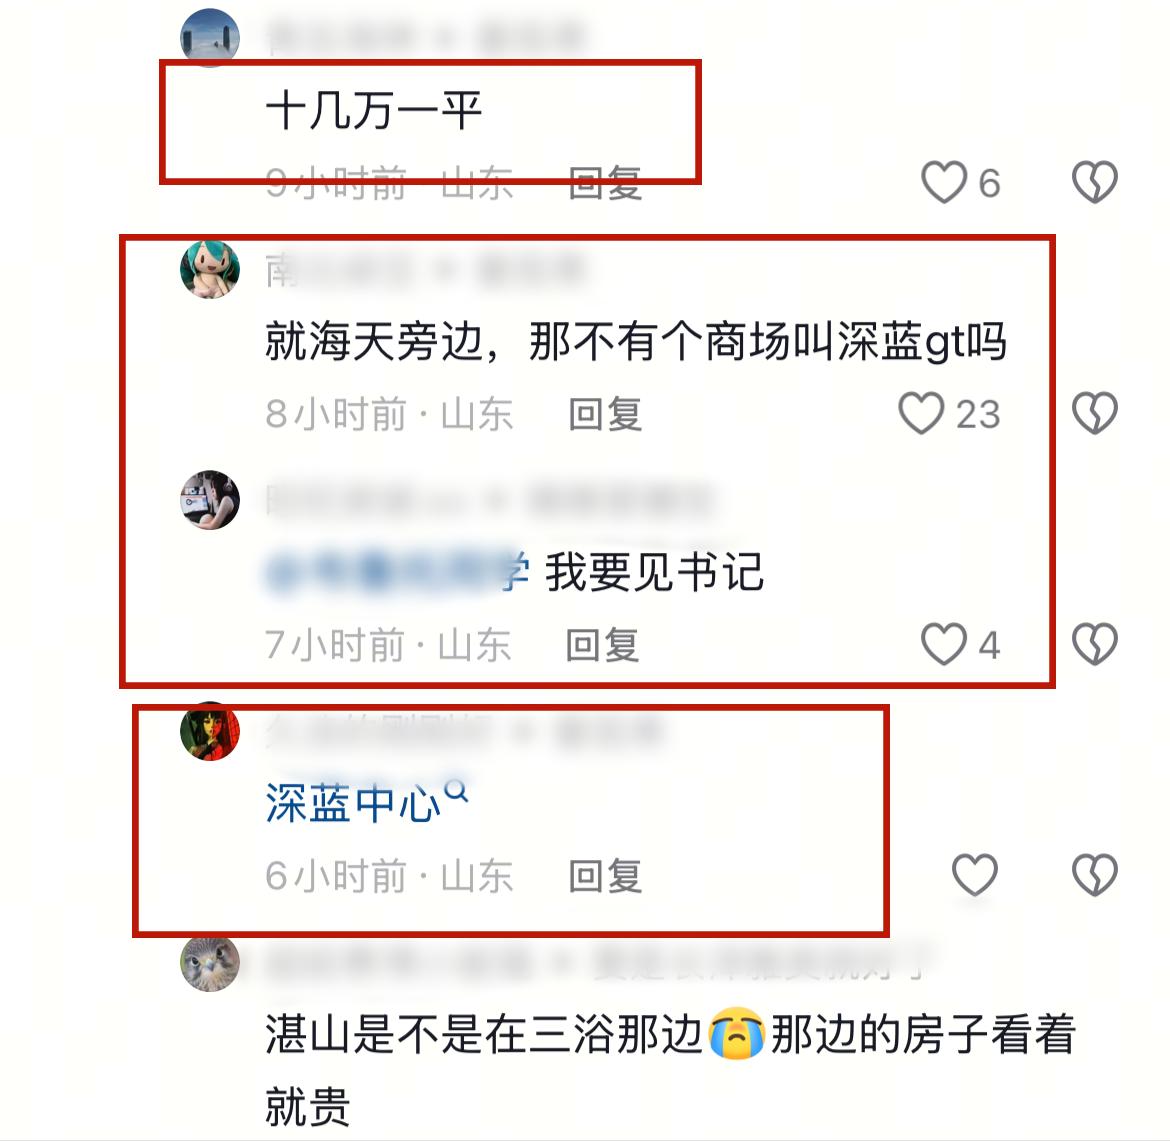Dislike the "我要见书记" comment
The height and width of the screenshot is (1141, 1170).
(1095, 643)
